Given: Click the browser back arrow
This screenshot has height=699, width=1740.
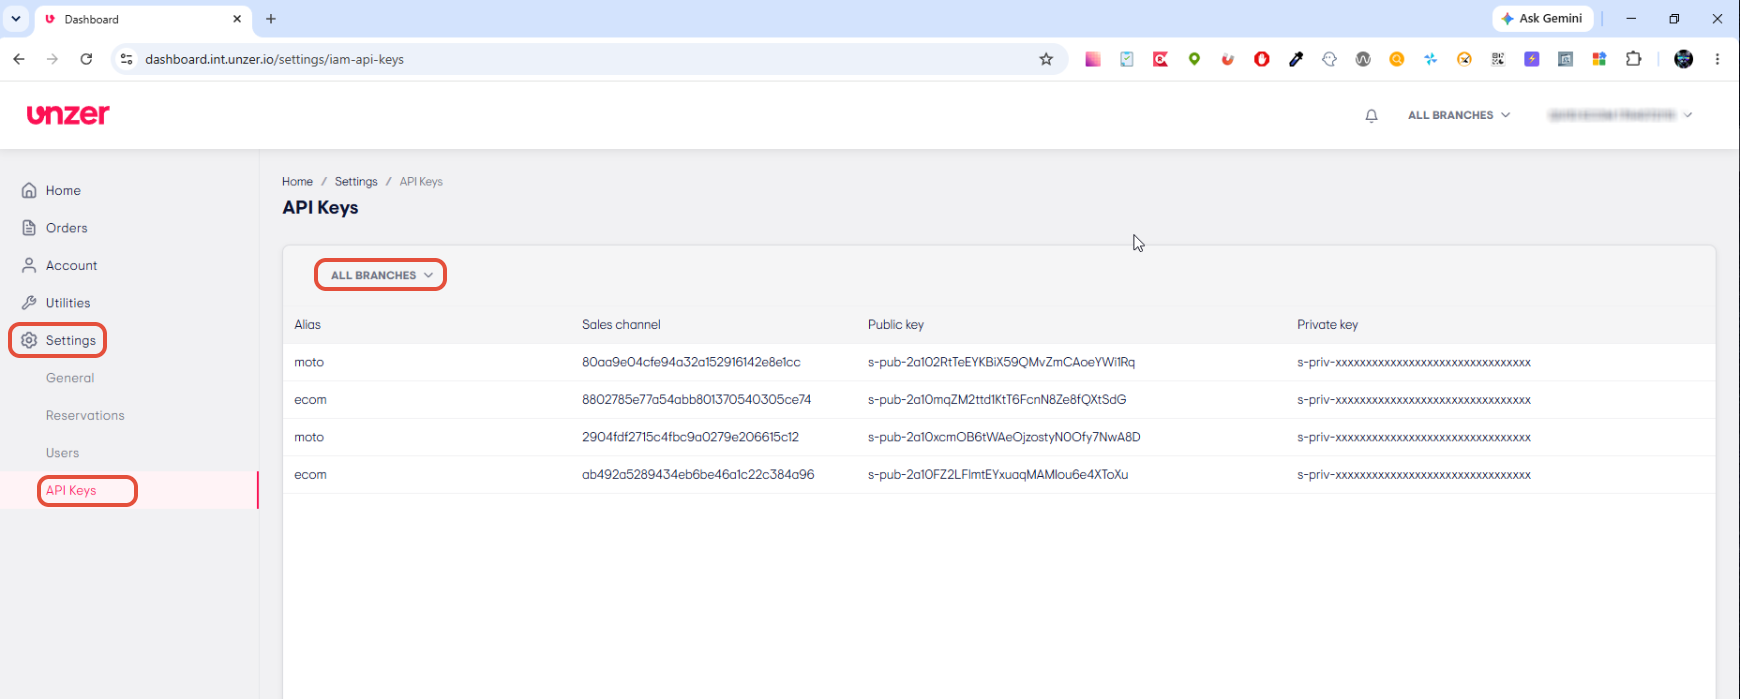Looking at the screenshot, I should 19,59.
